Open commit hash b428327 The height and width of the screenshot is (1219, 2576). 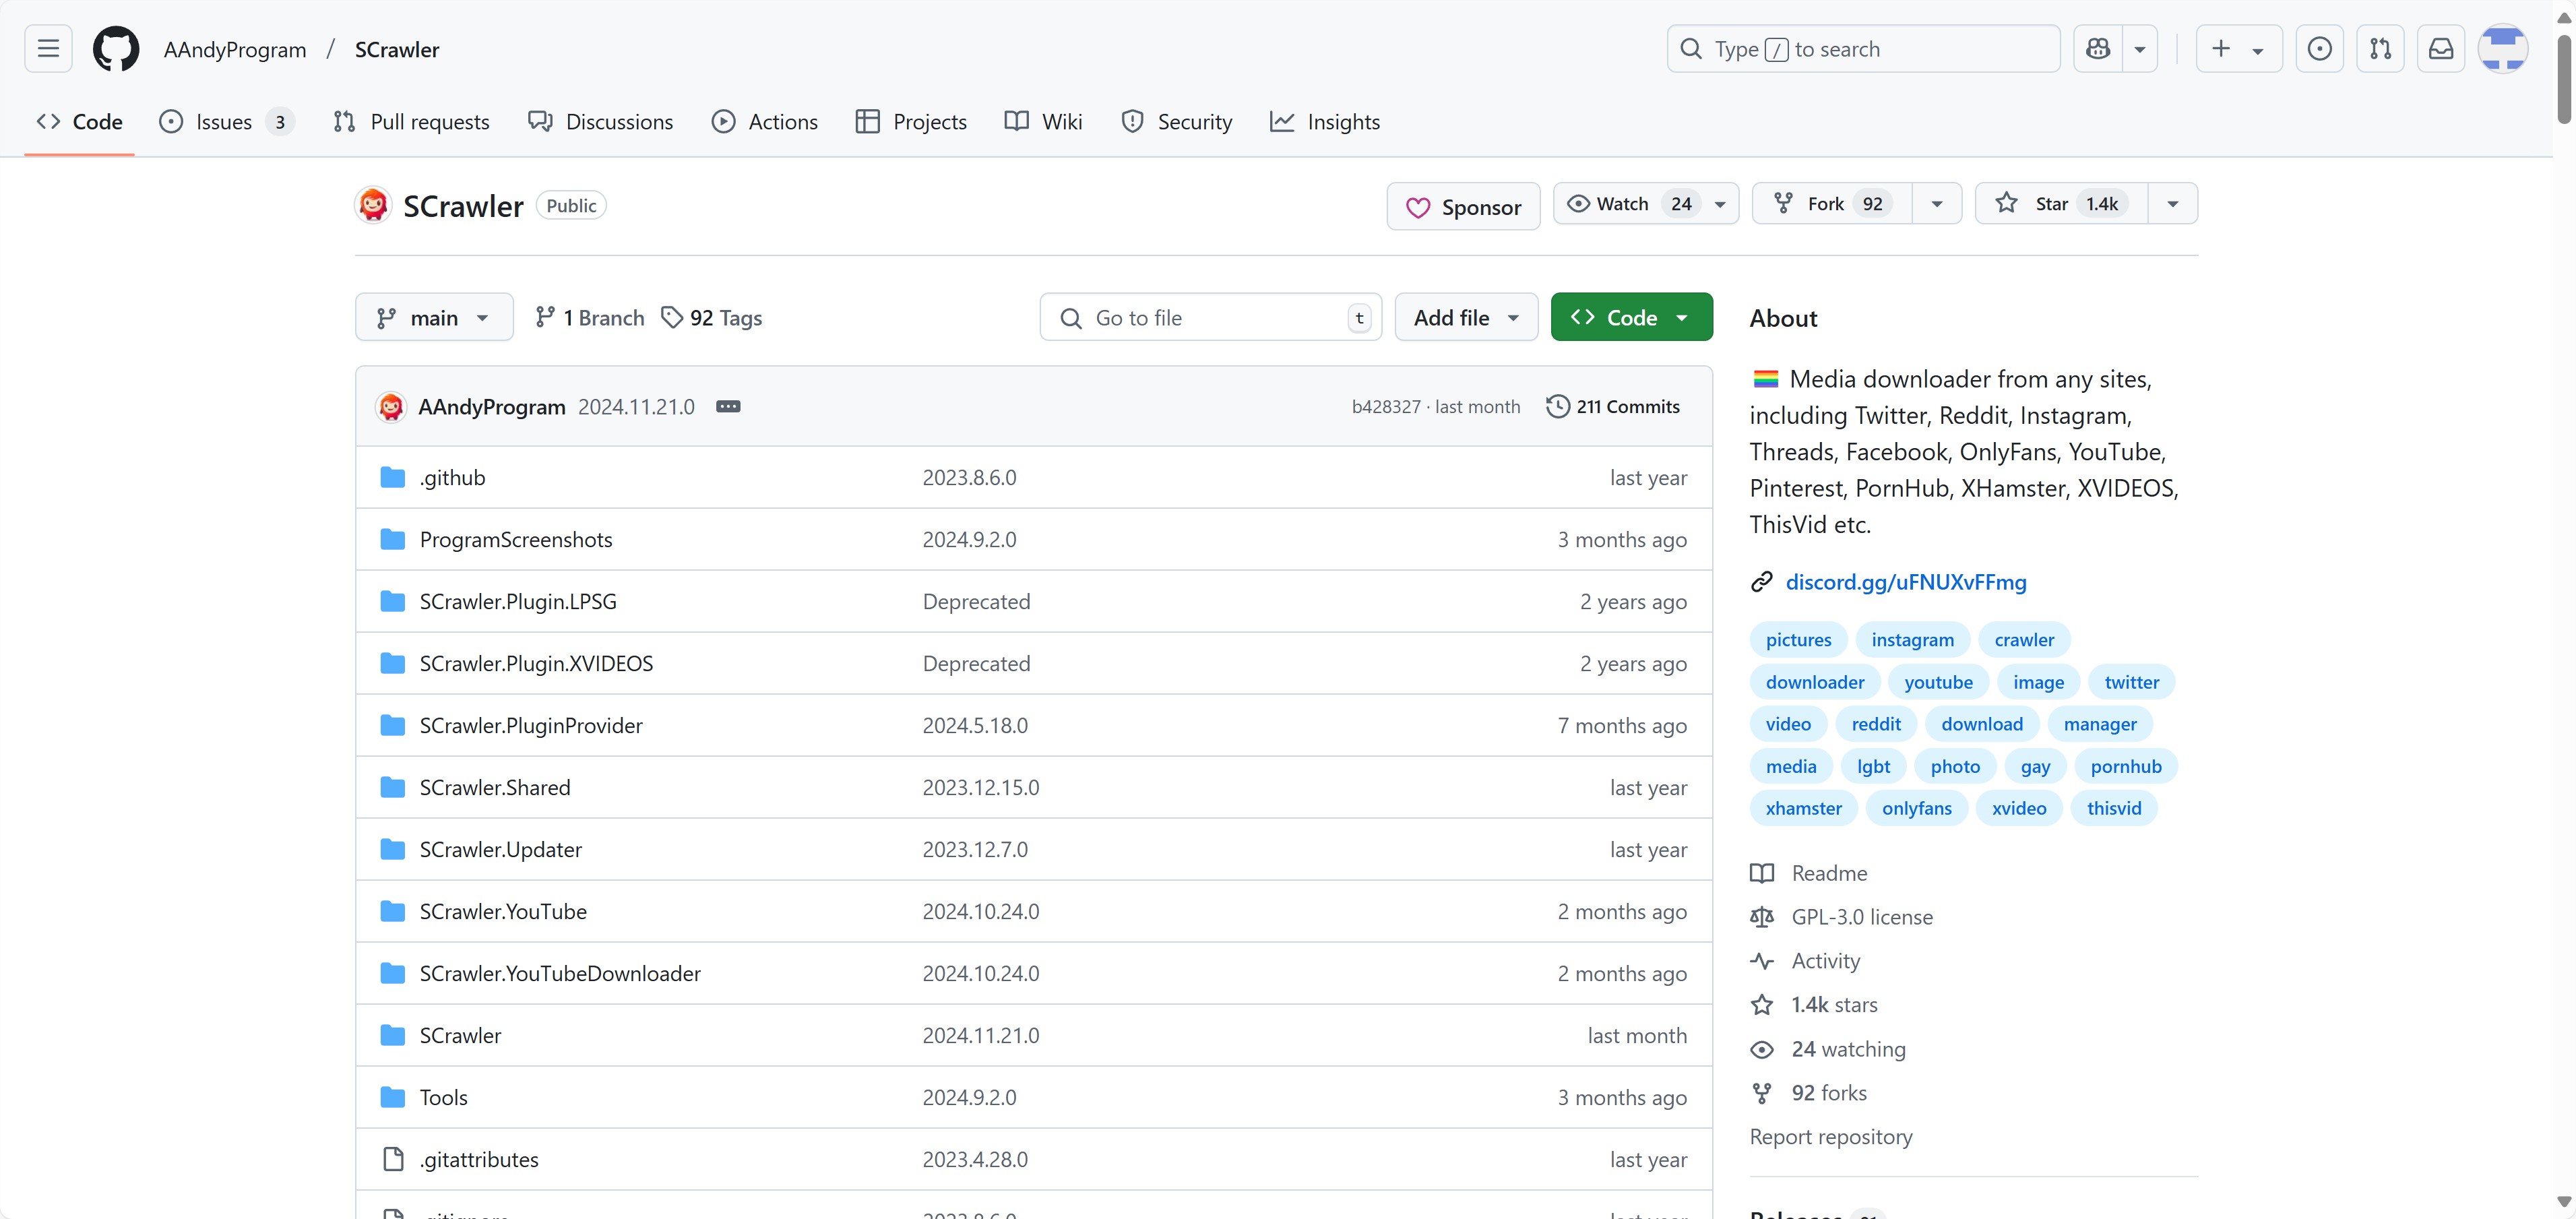(x=1386, y=407)
